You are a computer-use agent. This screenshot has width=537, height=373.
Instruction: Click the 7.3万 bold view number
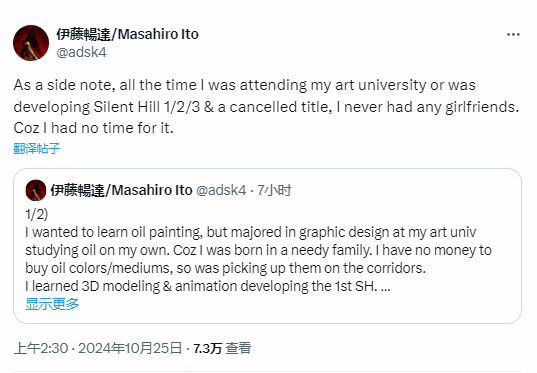pyautogui.click(x=208, y=348)
